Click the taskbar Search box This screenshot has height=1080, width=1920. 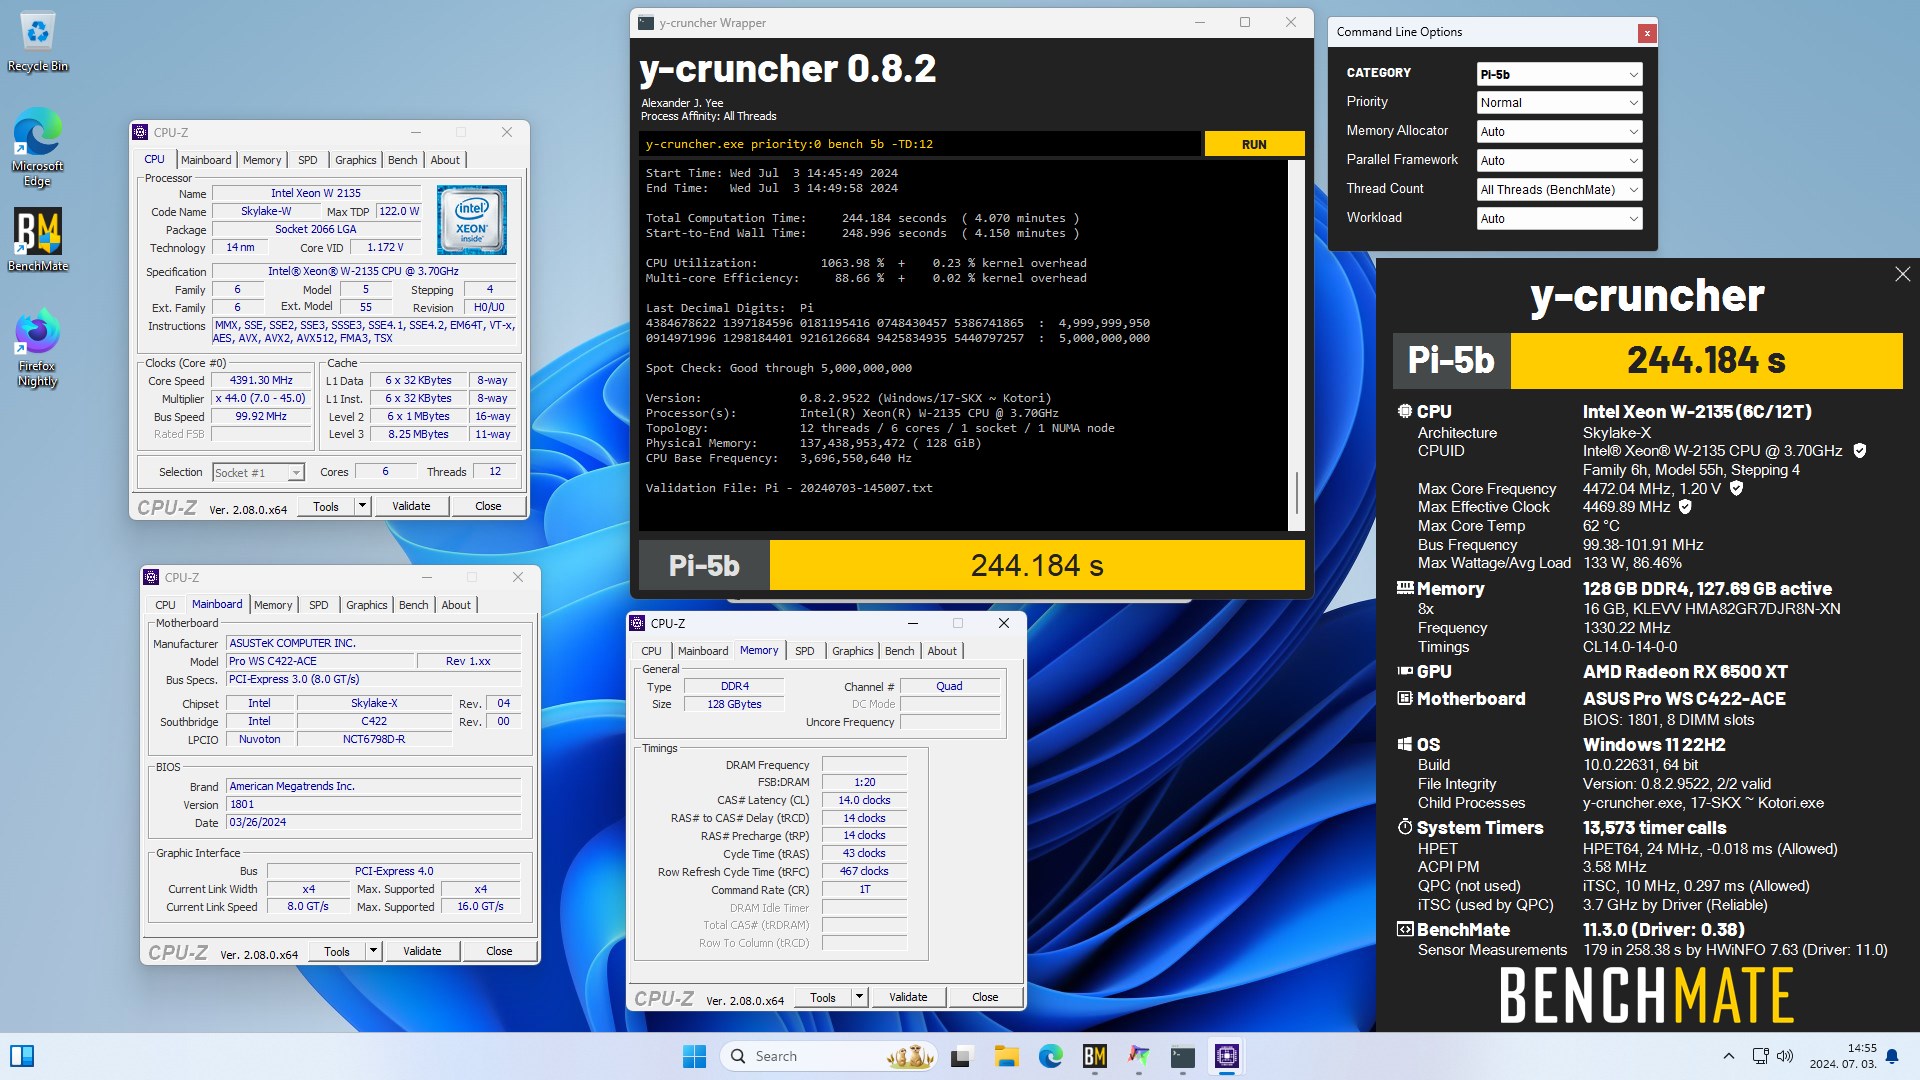tap(828, 1056)
